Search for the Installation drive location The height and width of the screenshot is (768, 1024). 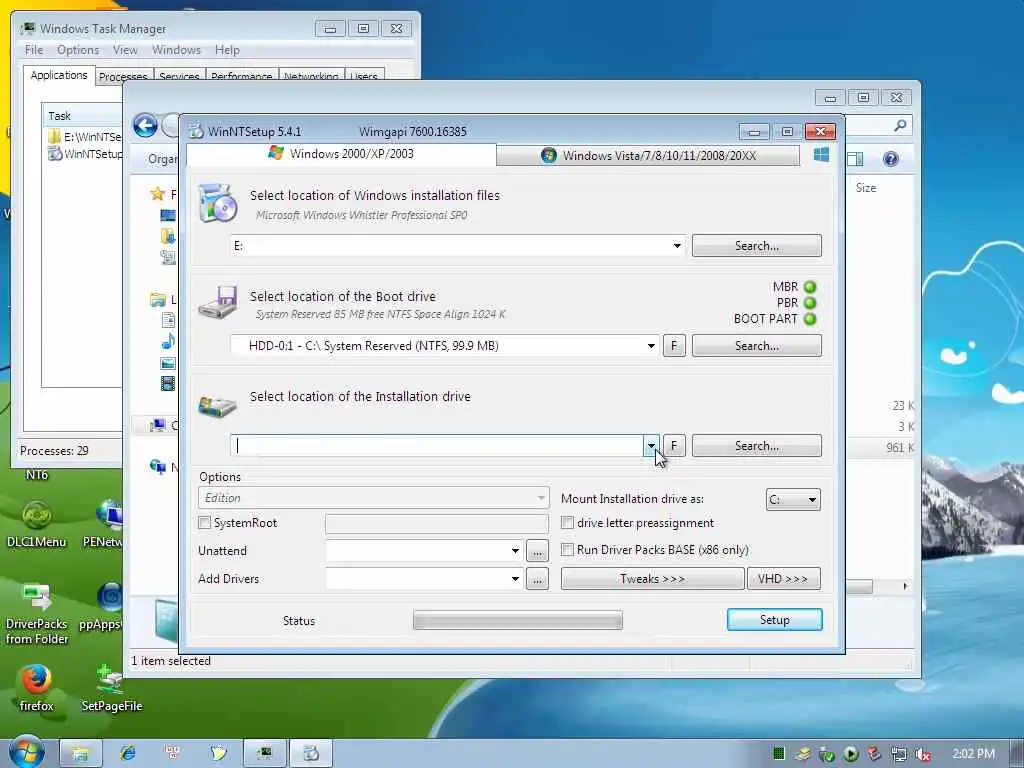tap(756, 446)
